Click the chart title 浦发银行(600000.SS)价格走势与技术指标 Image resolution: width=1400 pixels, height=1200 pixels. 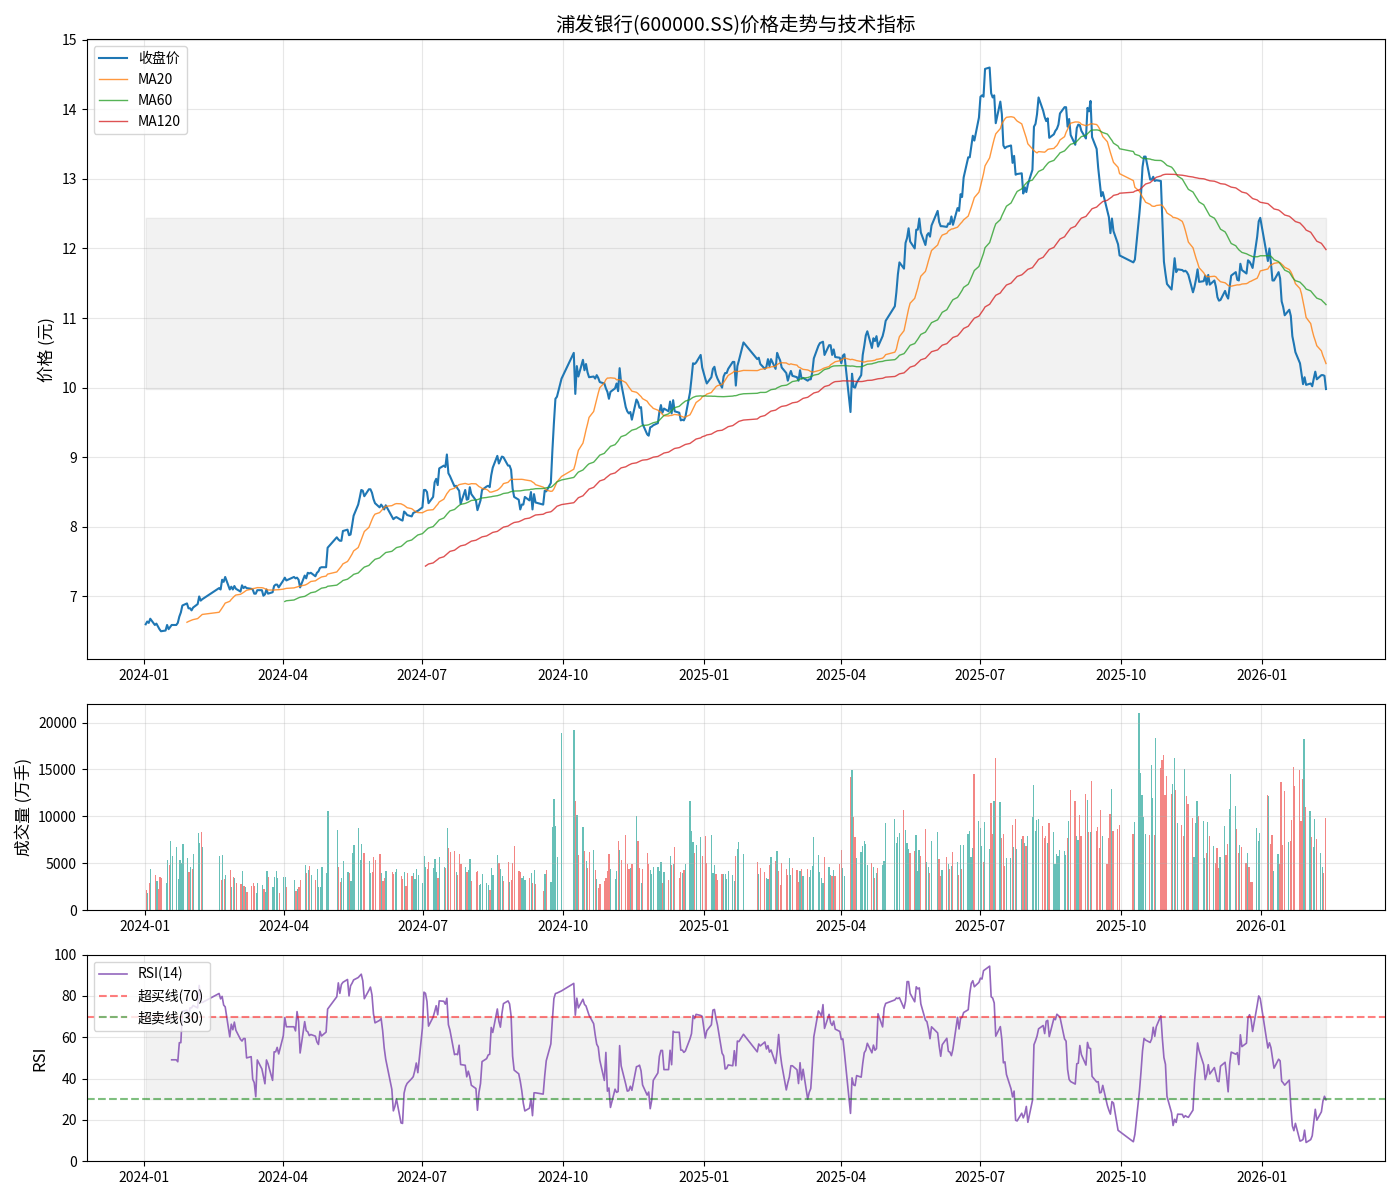pos(735,24)
